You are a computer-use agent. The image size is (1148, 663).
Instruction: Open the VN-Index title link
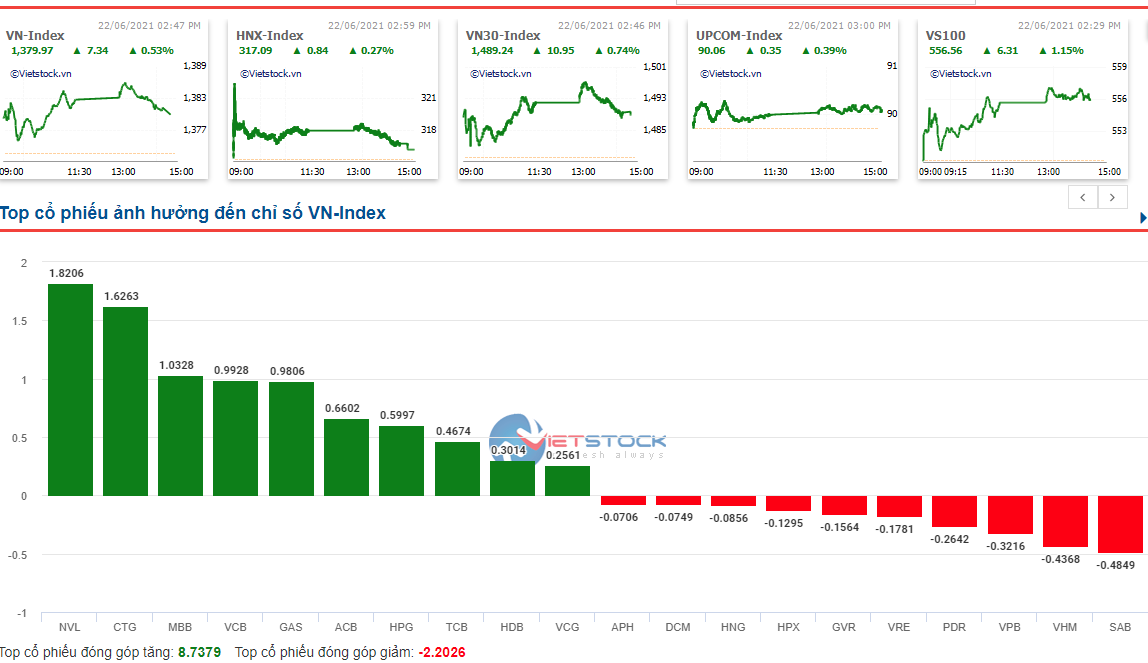35,35
